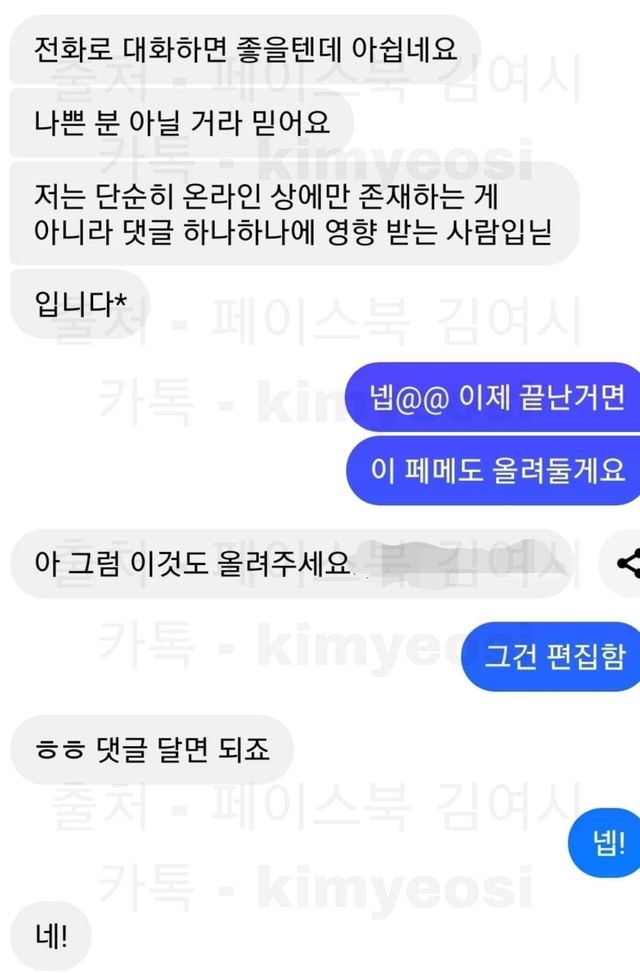Select the last gray bubble '네!'
This screenshot has height=973, width=640.
(x=51, y=936)
